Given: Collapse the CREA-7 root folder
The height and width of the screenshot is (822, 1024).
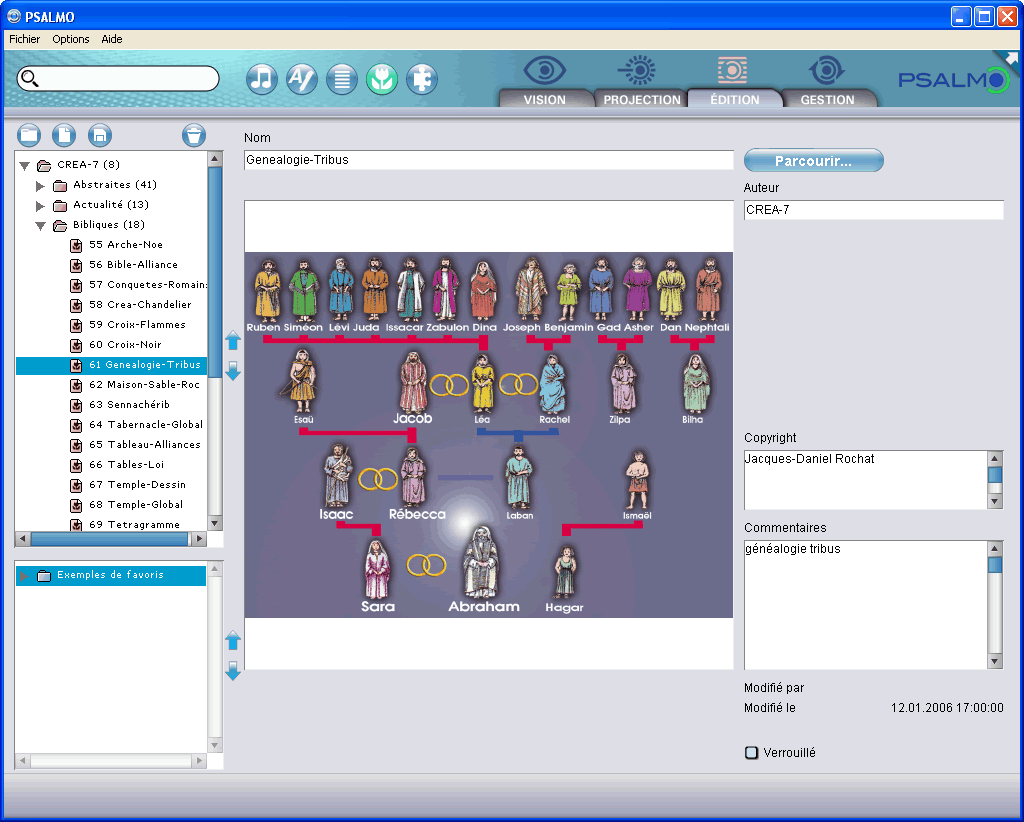Looking at the screenshot, I should (x=25, y=166).
